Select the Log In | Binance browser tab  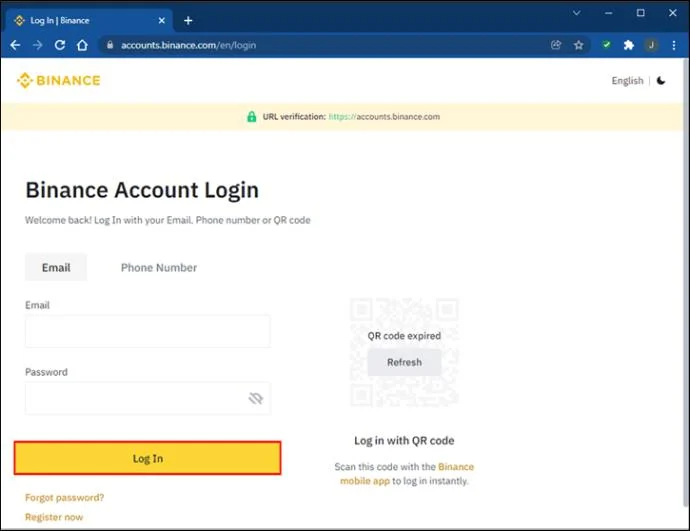click(x=88, y=20)
